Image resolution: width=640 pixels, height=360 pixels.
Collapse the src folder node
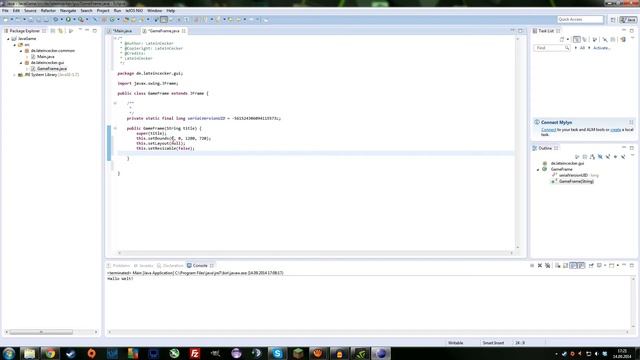coord(15,45)
